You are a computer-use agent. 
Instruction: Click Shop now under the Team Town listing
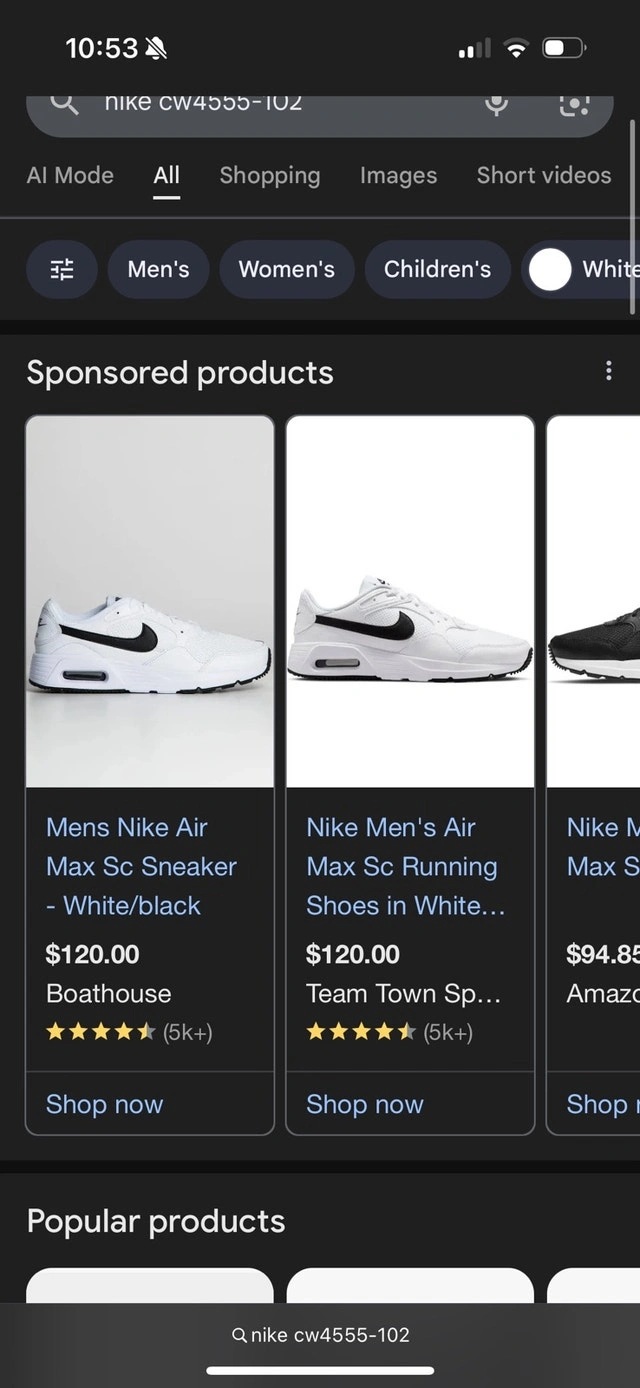click(x=365, y=1104)
